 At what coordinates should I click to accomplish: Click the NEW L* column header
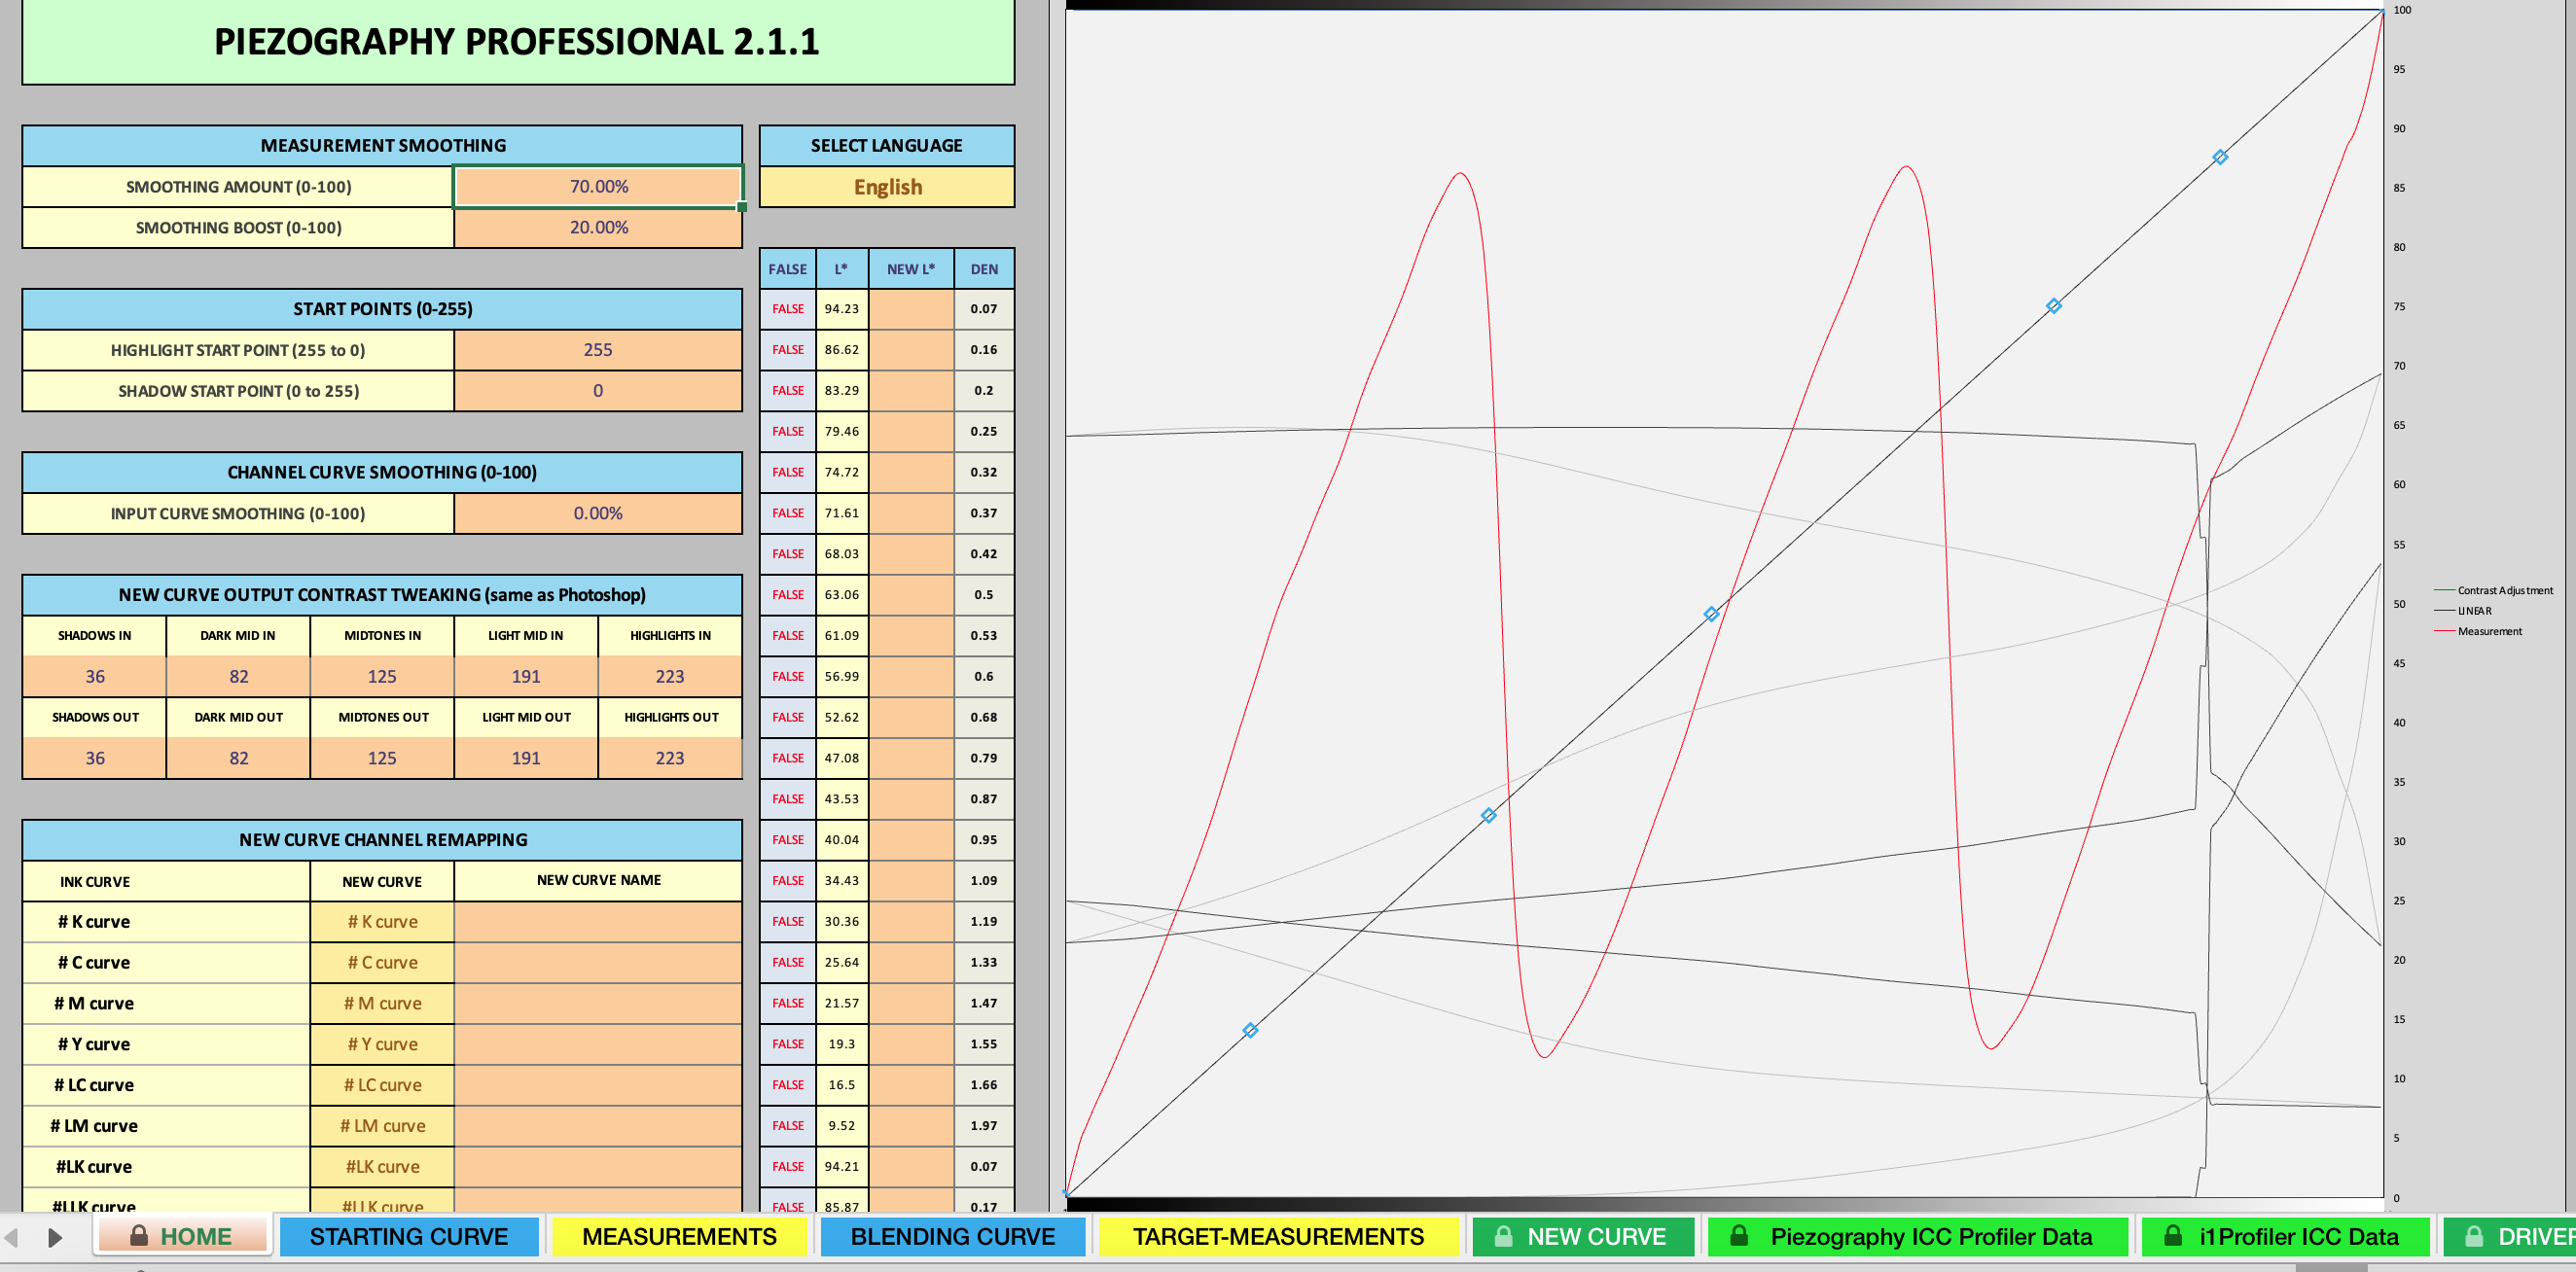point(911,269)
